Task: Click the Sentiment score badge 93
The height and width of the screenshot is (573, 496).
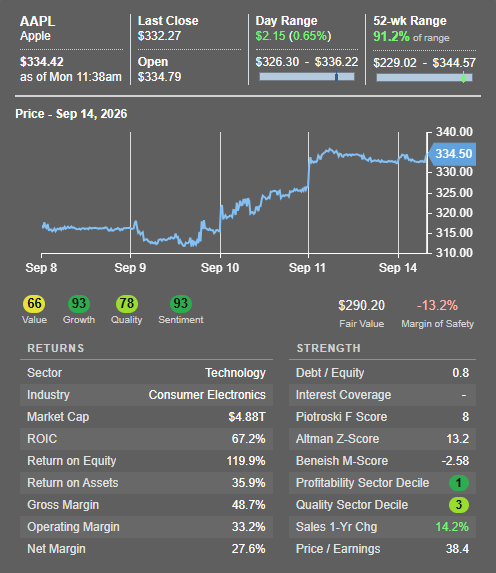Action: (181, 304)
